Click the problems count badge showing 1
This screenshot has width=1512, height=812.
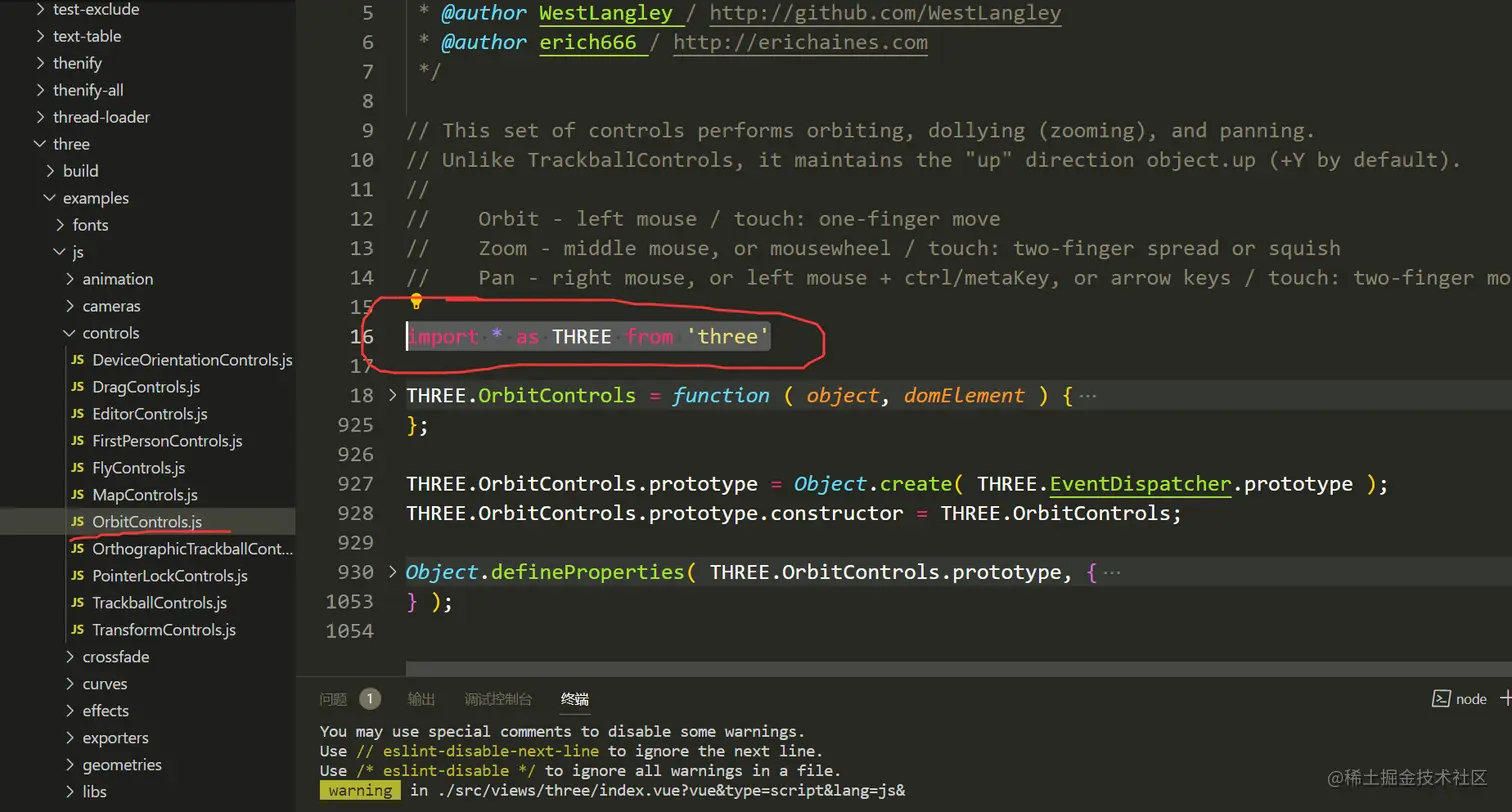[x=370, y=699]
